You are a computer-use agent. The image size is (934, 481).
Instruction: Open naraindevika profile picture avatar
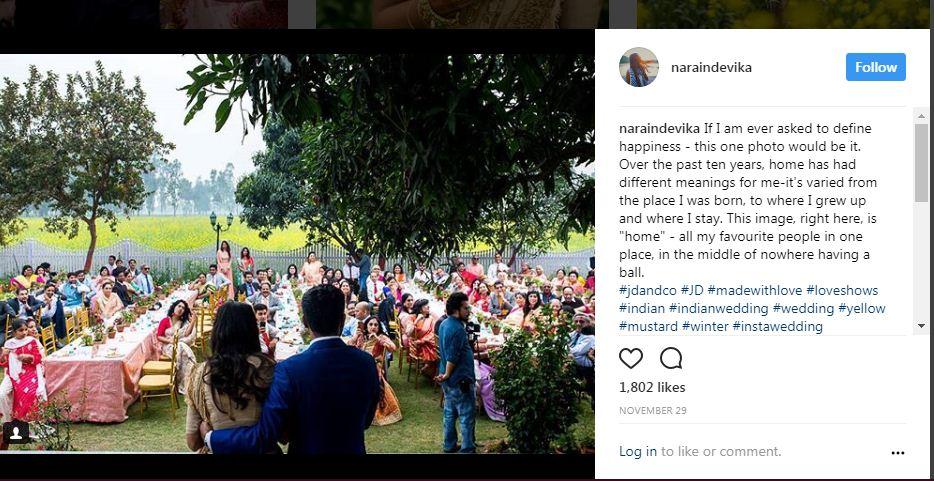(x=639, y=67)
